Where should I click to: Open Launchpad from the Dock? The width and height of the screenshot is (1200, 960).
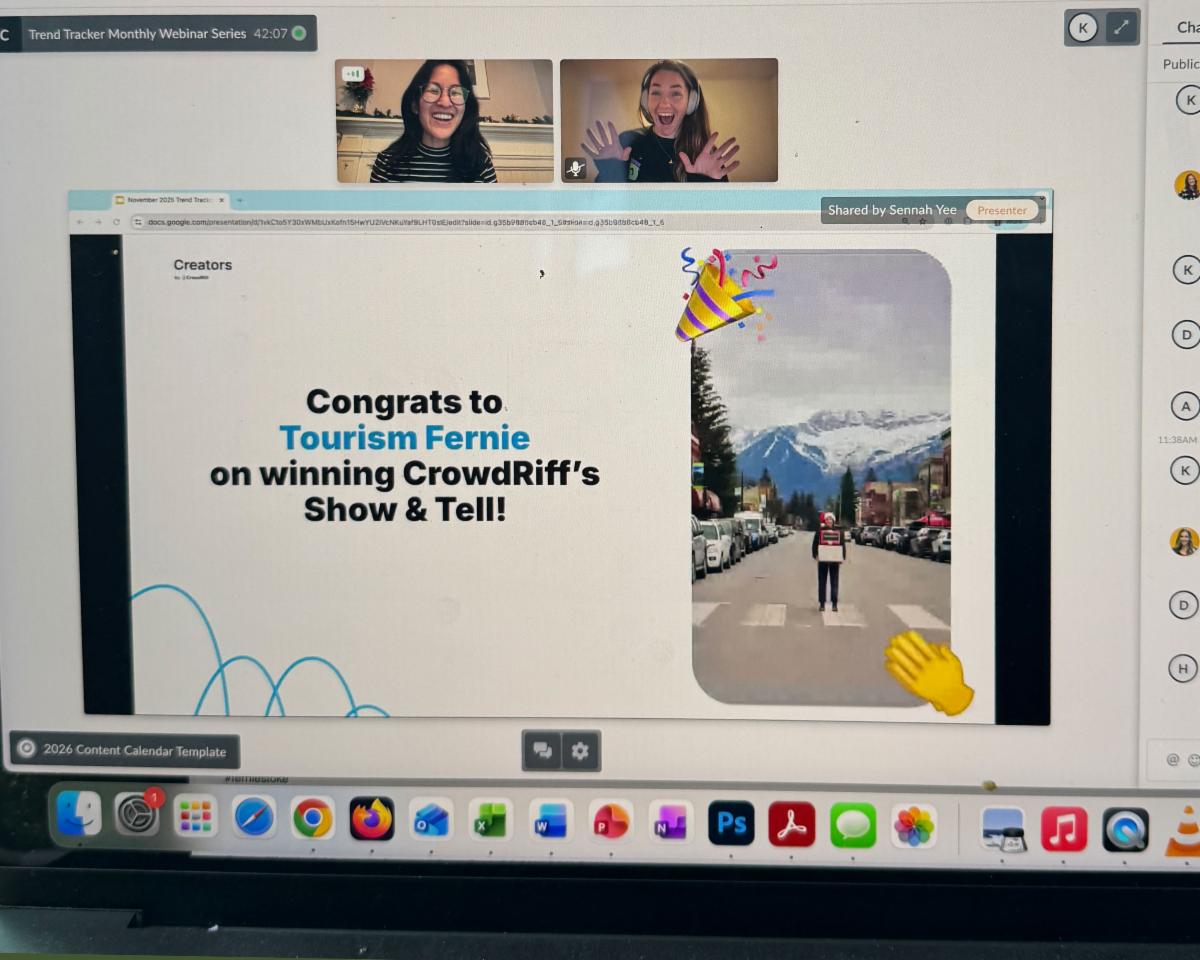195,817
